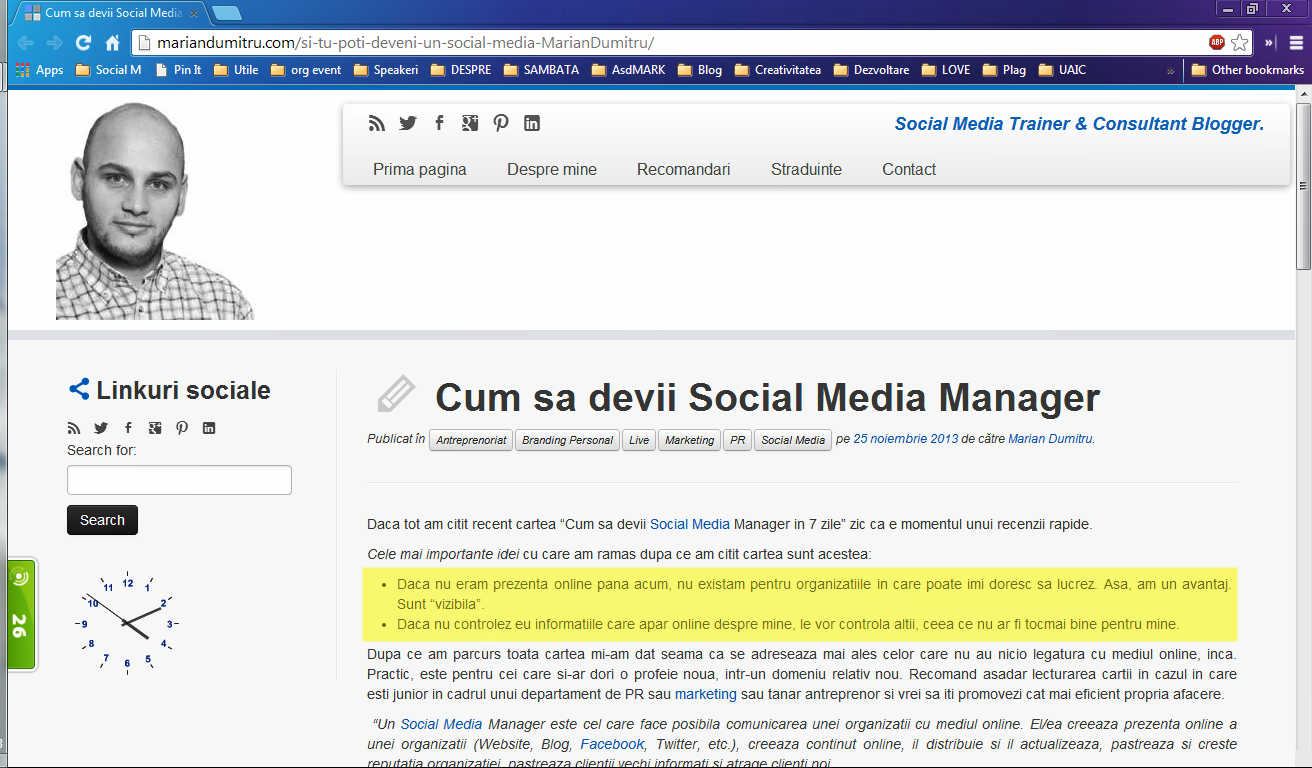Bookmark this page with star icon
Screen dimensions: 1312x768
point(1240,43)
